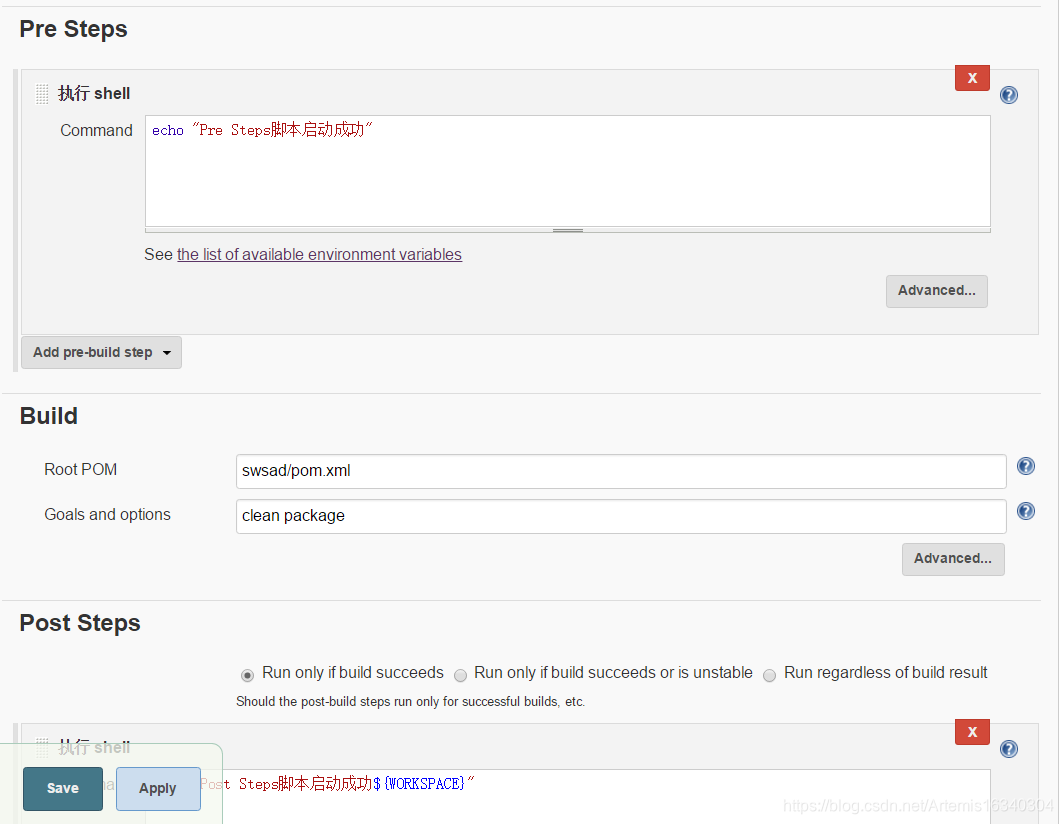
Task: Save the job configuration
Action: coord(62,788)
